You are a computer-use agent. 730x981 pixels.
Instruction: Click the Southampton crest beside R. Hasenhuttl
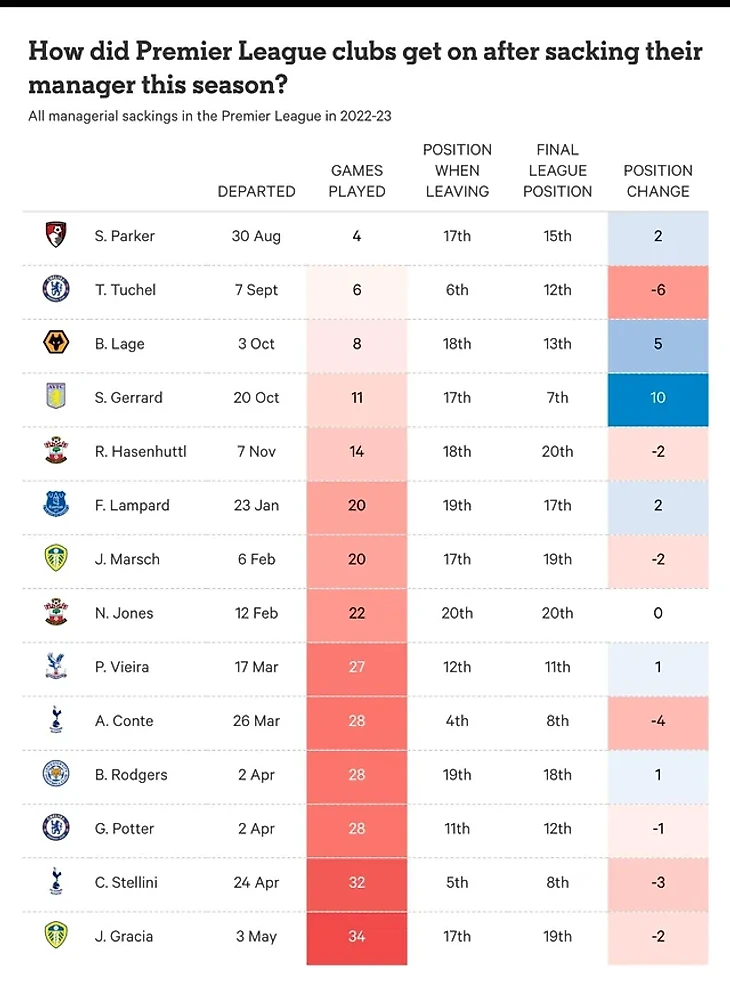click(x=56, y=450)
